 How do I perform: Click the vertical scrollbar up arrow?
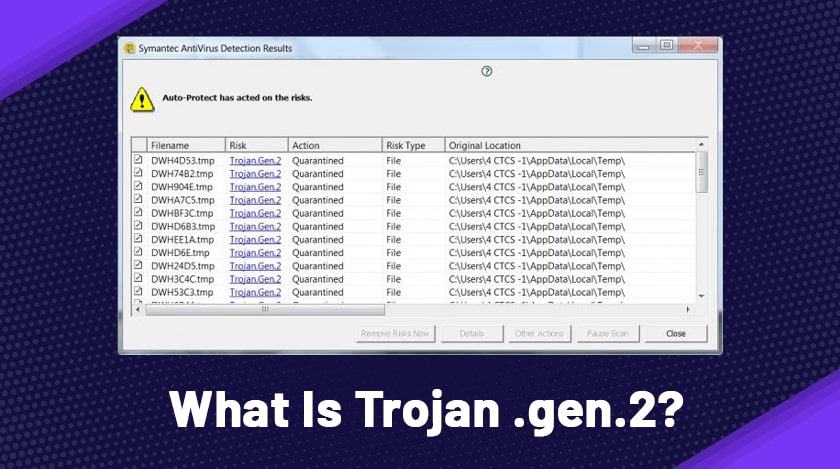tap(701, 145)
